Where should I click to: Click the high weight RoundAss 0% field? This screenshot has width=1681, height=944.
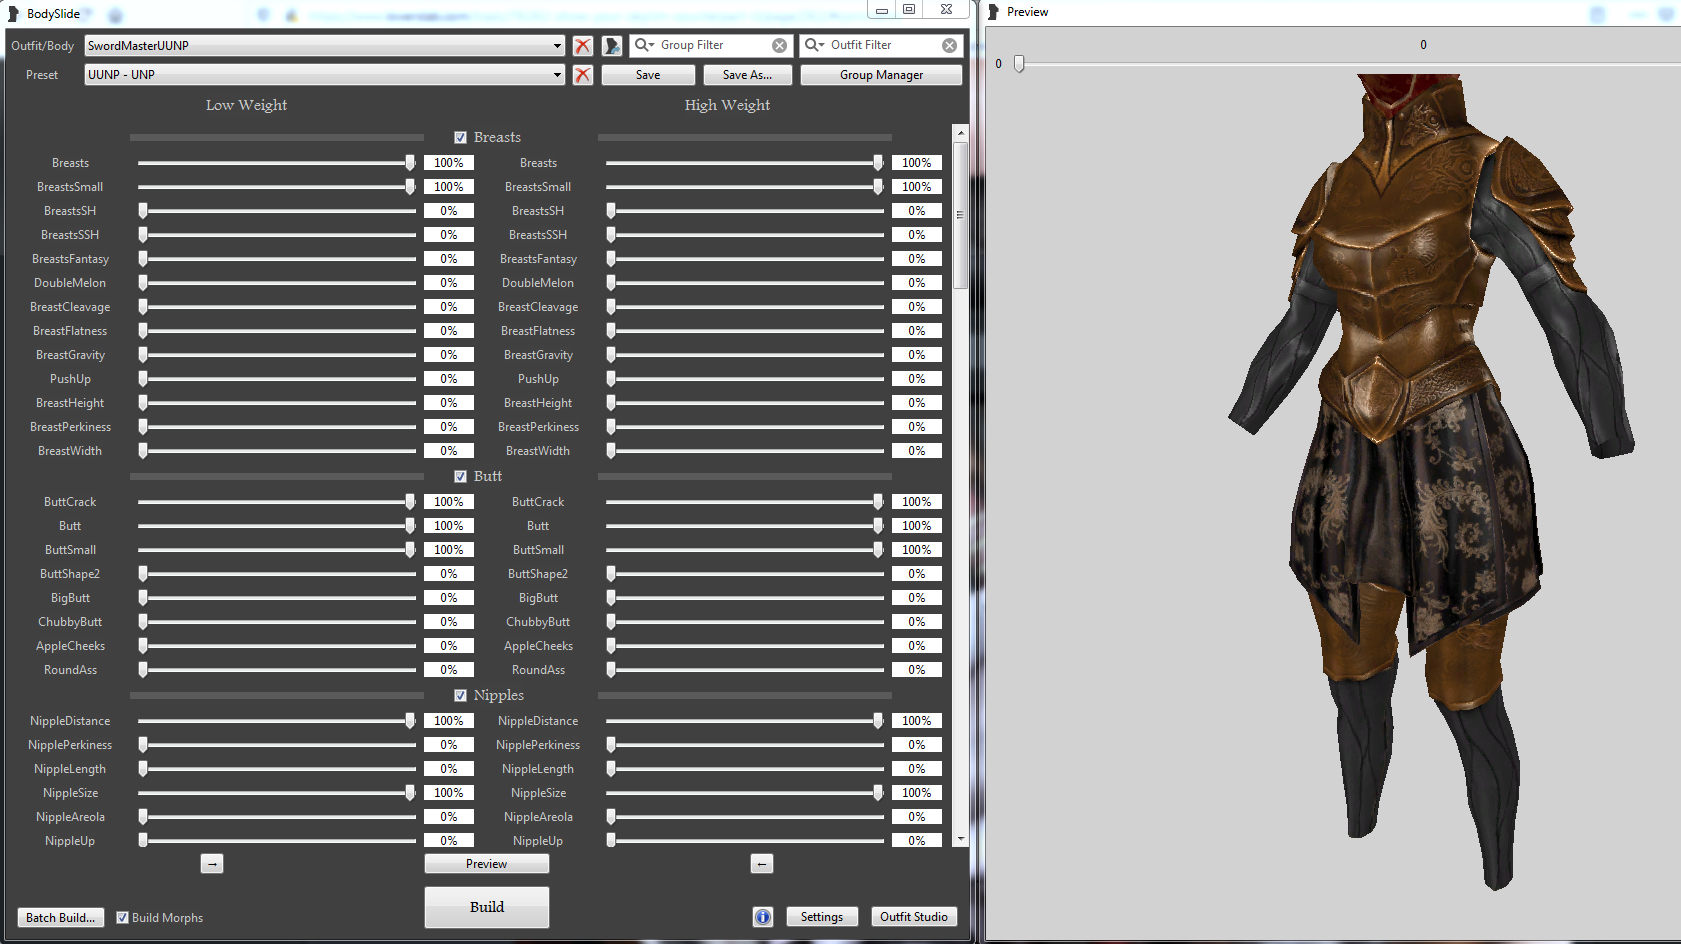pos(917,670)
